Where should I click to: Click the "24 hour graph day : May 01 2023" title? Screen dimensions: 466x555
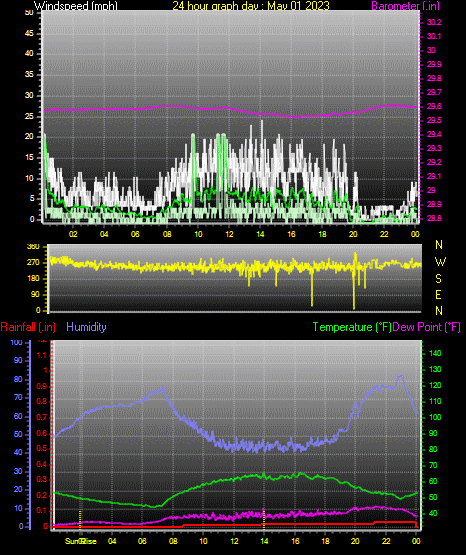[x=251, y=6]
